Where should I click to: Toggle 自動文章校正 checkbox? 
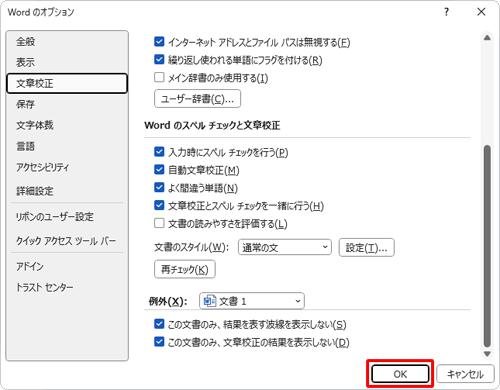pos(159,170)
